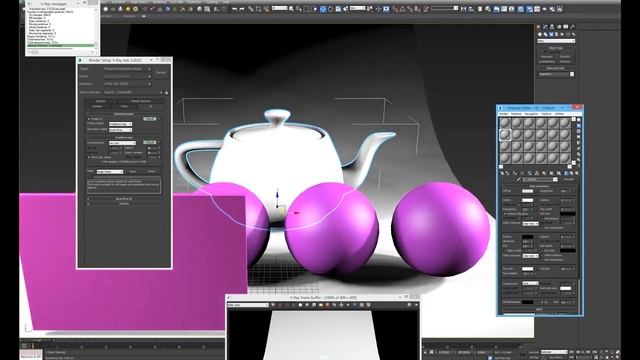Open irradiance map Mode dropdown
The height and width of the screenshot is (360, 640).
[109, 171]
